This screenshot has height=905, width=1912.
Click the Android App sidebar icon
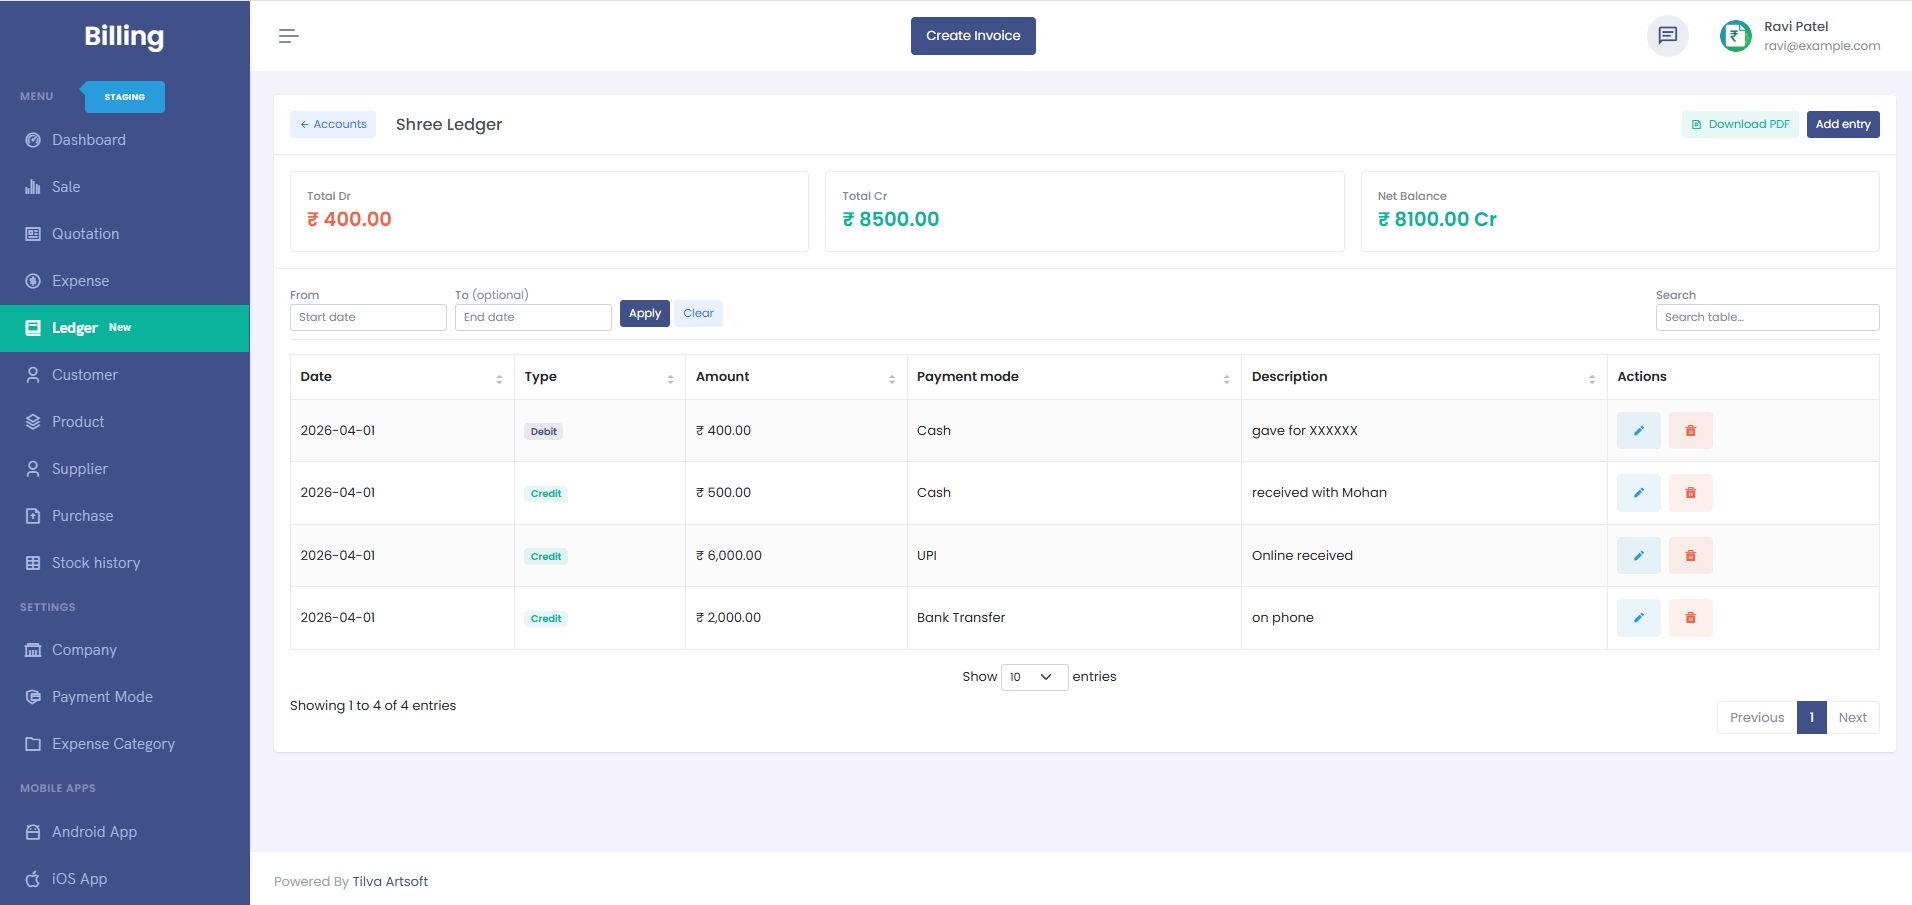point(33,831)
